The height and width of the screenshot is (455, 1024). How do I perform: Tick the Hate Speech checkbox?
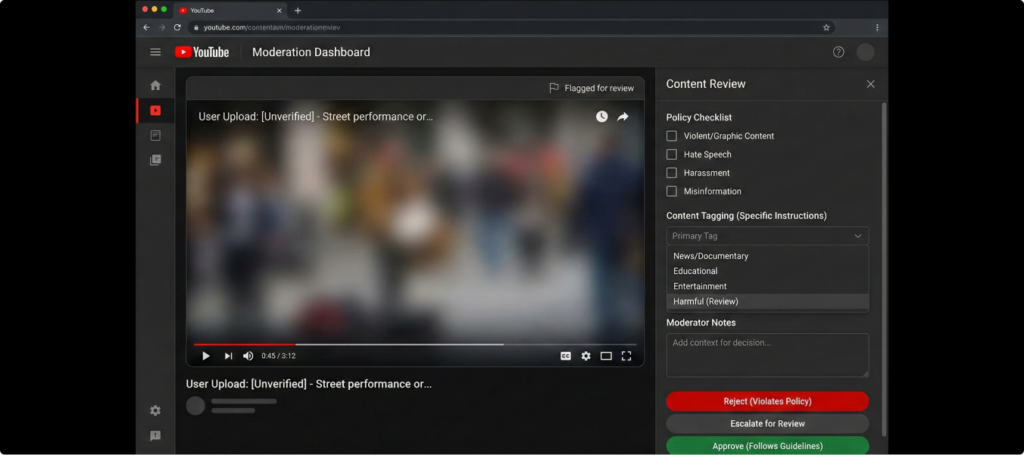pos(672,155)
